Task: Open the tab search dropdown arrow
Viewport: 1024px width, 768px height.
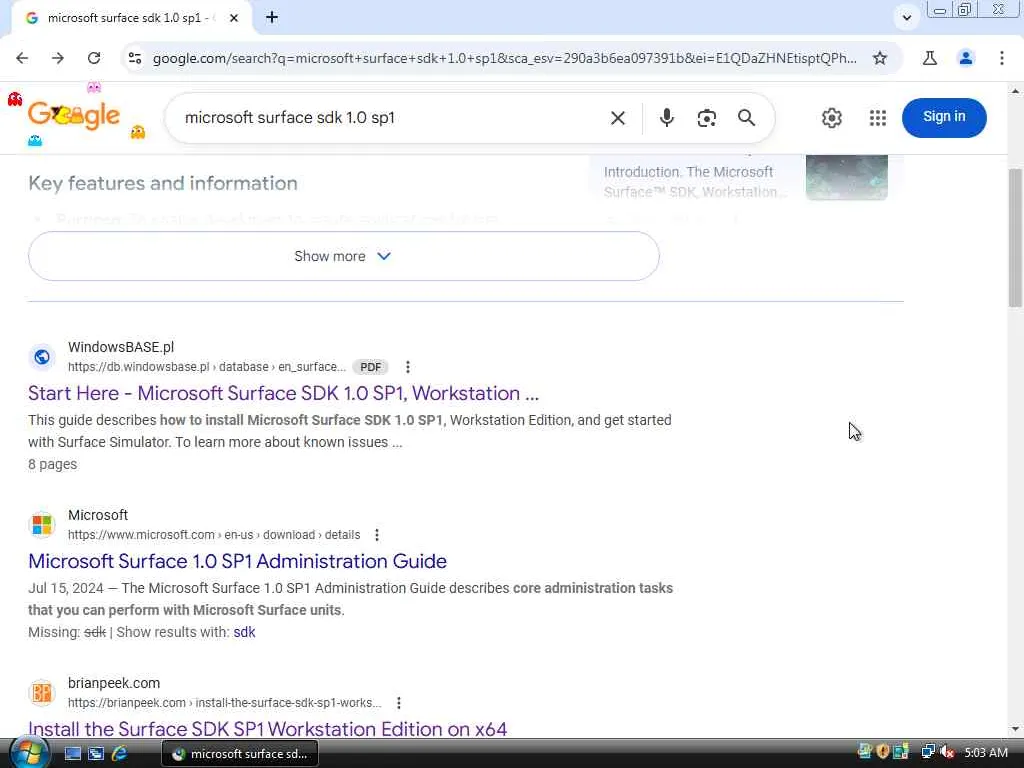Action: pyautogui.click(x=906, y=18)
